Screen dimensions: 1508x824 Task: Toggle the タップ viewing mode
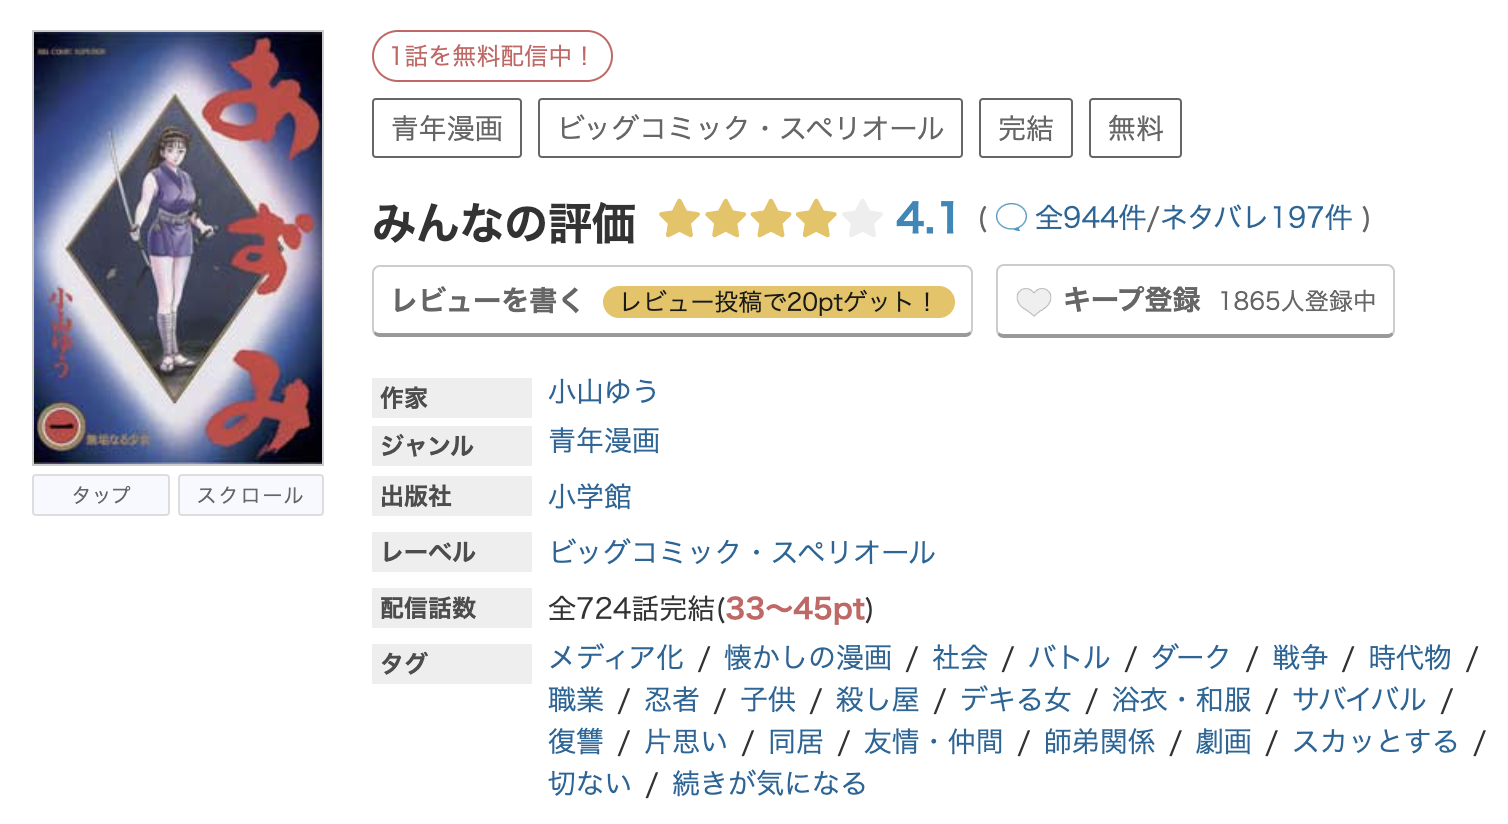(100, 494)
